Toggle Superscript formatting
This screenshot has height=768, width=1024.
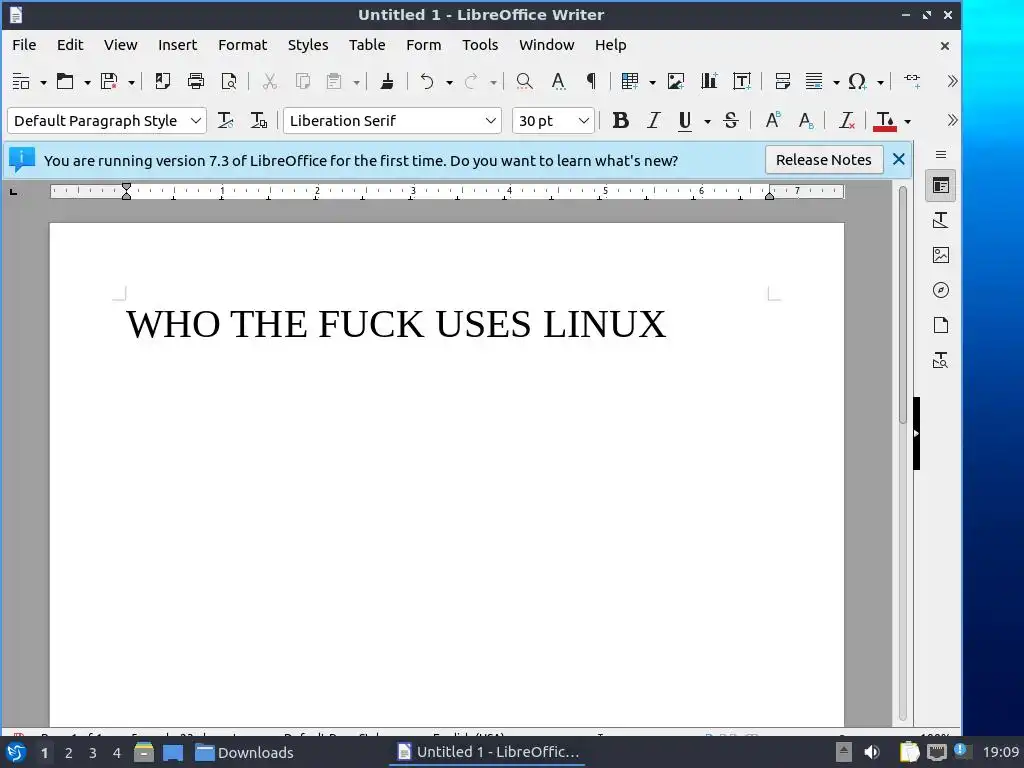(x=773, y=120)
